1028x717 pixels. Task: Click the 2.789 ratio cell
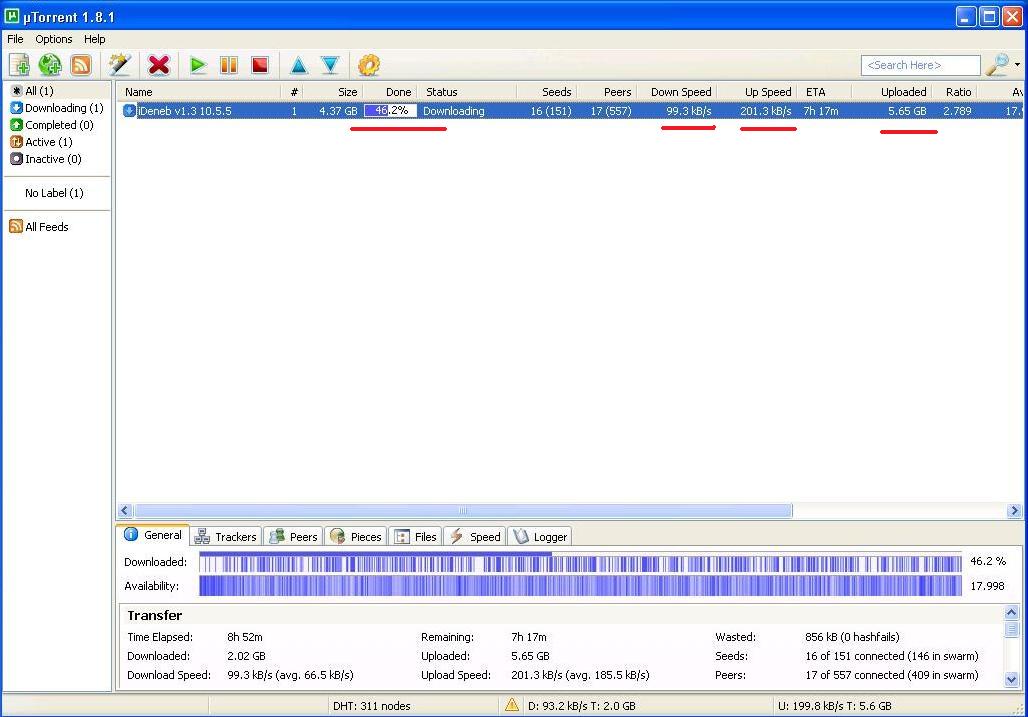coord(957,111)
